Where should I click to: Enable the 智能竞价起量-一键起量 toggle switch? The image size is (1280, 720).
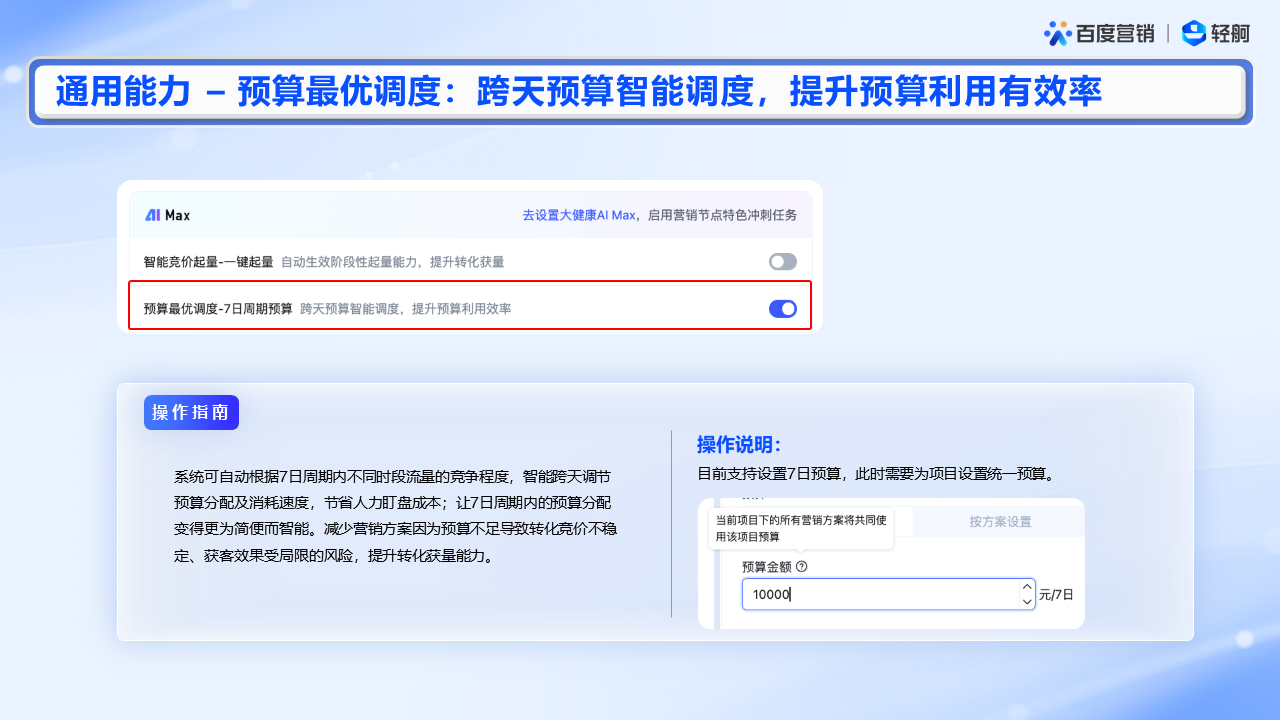coord(783,262)
